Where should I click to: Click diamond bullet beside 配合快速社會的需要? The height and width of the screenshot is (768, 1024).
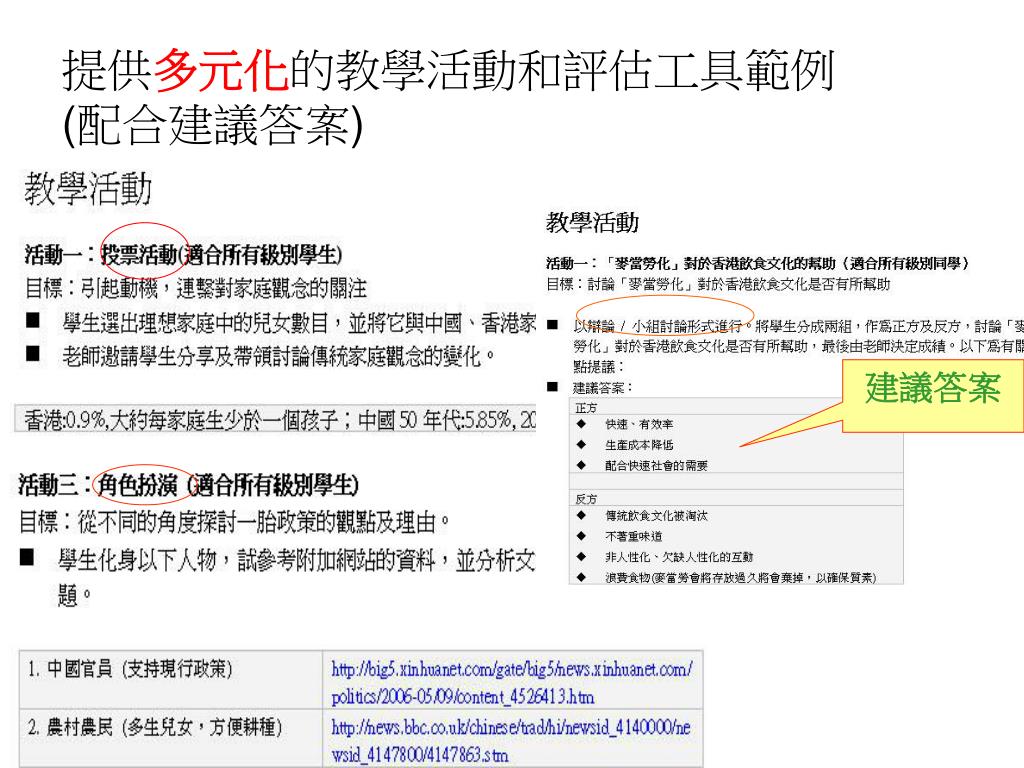(x=581, y=465)
